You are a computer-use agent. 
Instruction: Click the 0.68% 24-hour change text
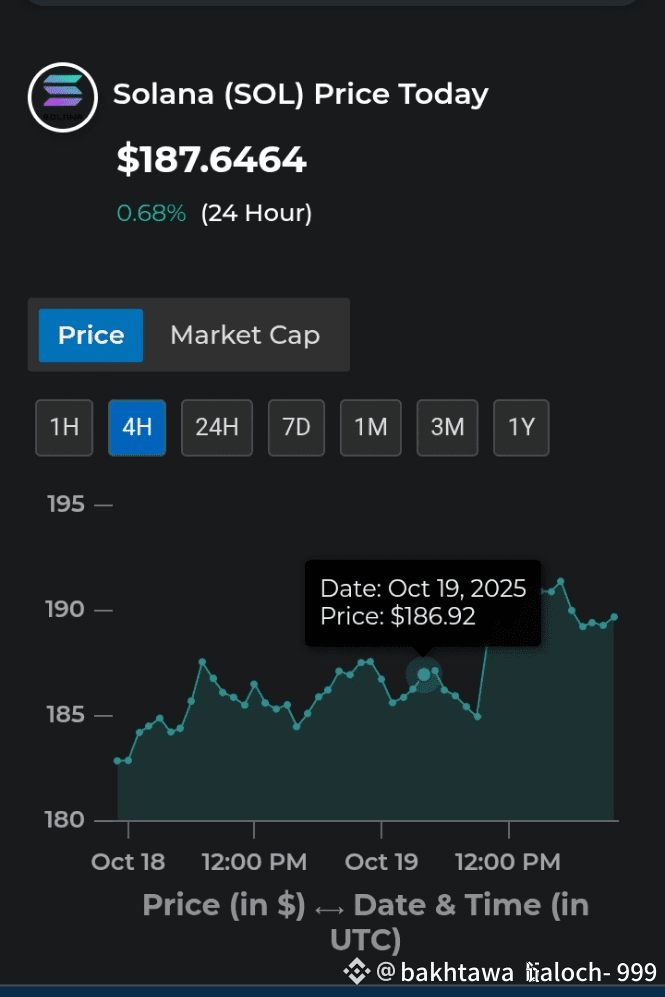(151, 213)
